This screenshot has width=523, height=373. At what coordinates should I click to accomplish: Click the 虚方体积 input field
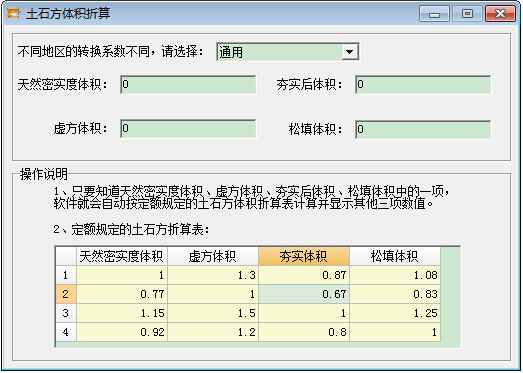188,128
